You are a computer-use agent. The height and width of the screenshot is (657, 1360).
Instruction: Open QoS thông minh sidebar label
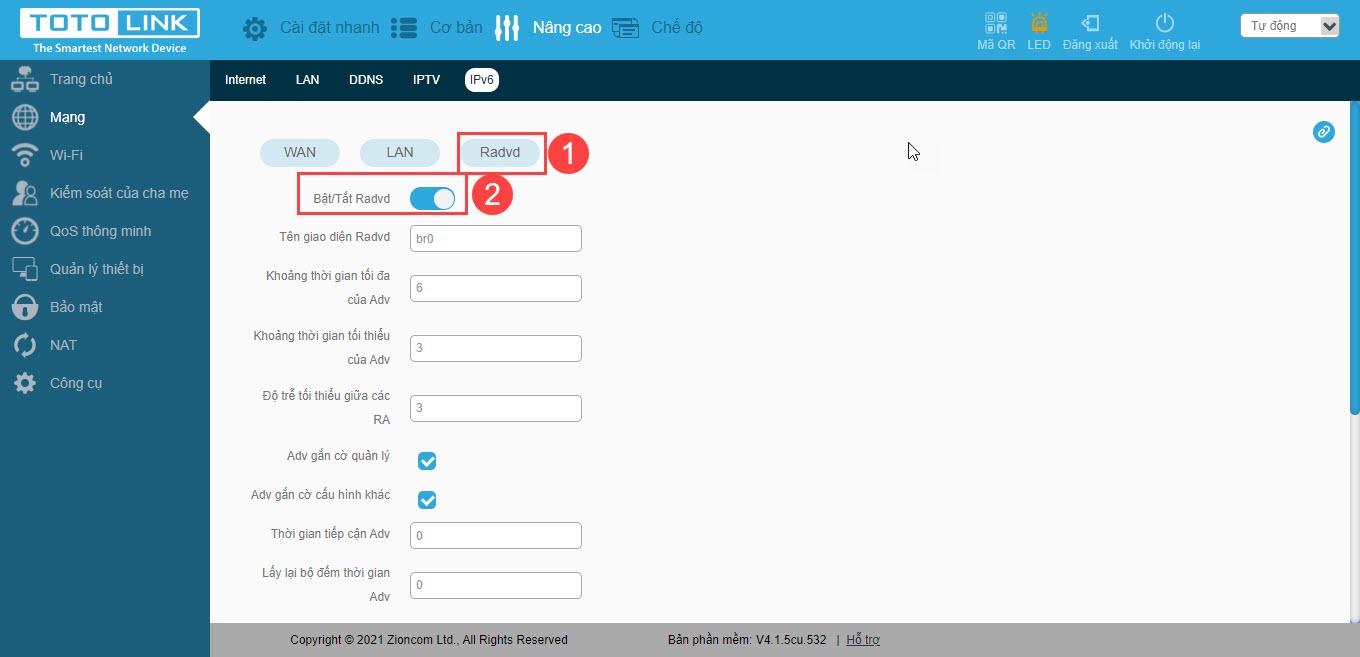pyautogui.click(x=100, y=231)
